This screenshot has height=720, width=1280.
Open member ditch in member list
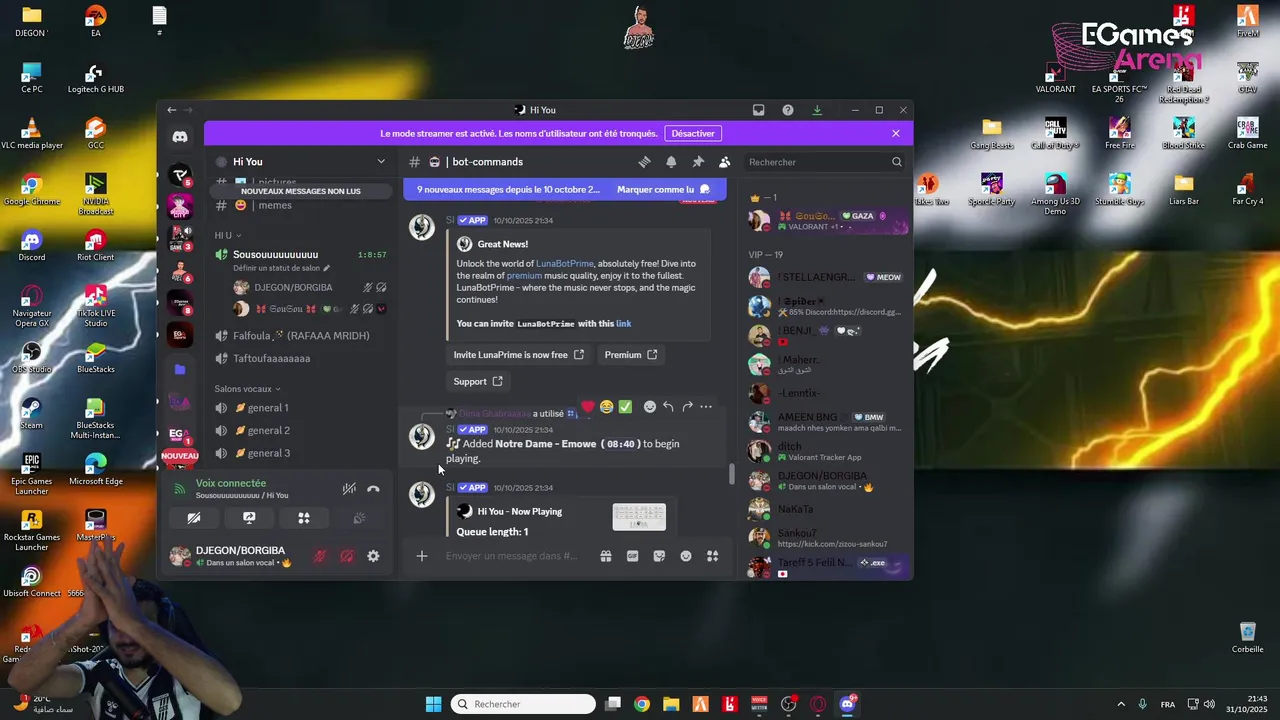pos(826,451)
